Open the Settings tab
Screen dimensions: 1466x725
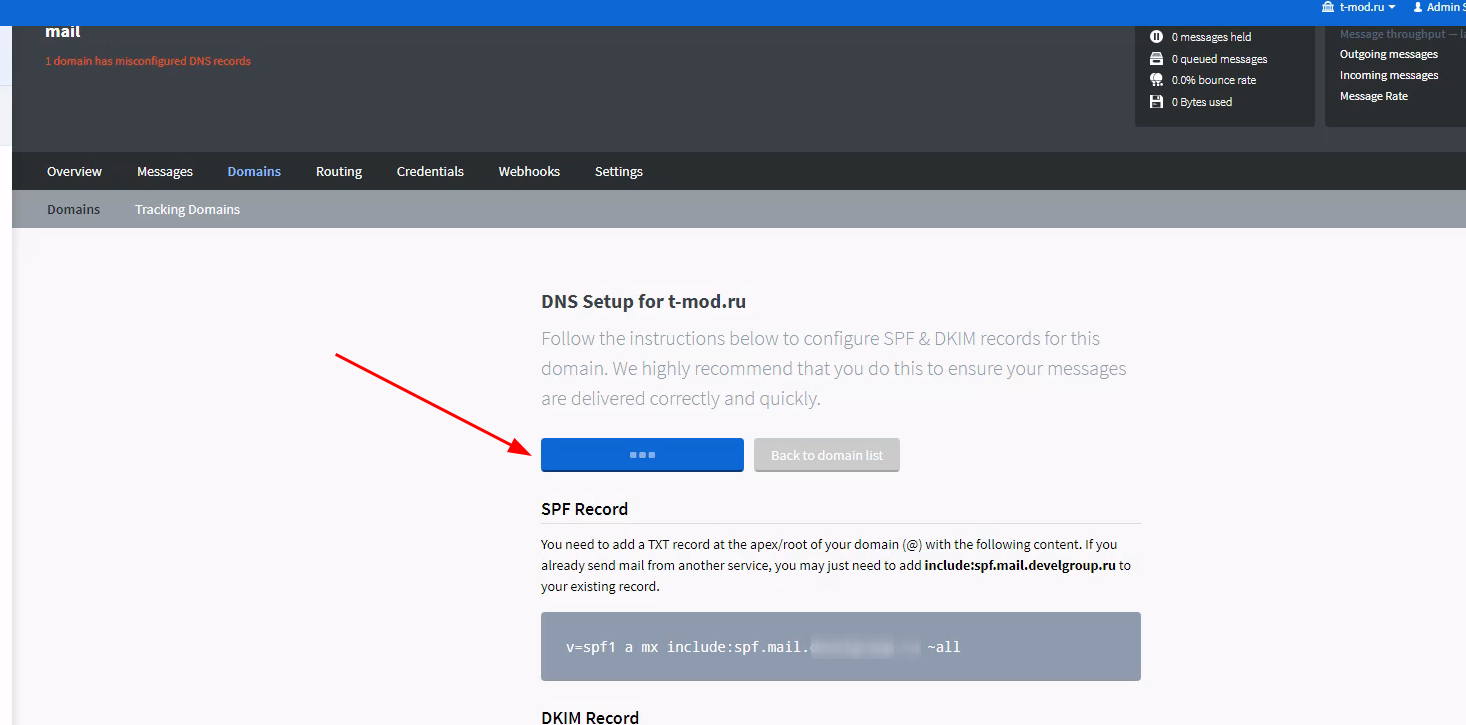618,170
